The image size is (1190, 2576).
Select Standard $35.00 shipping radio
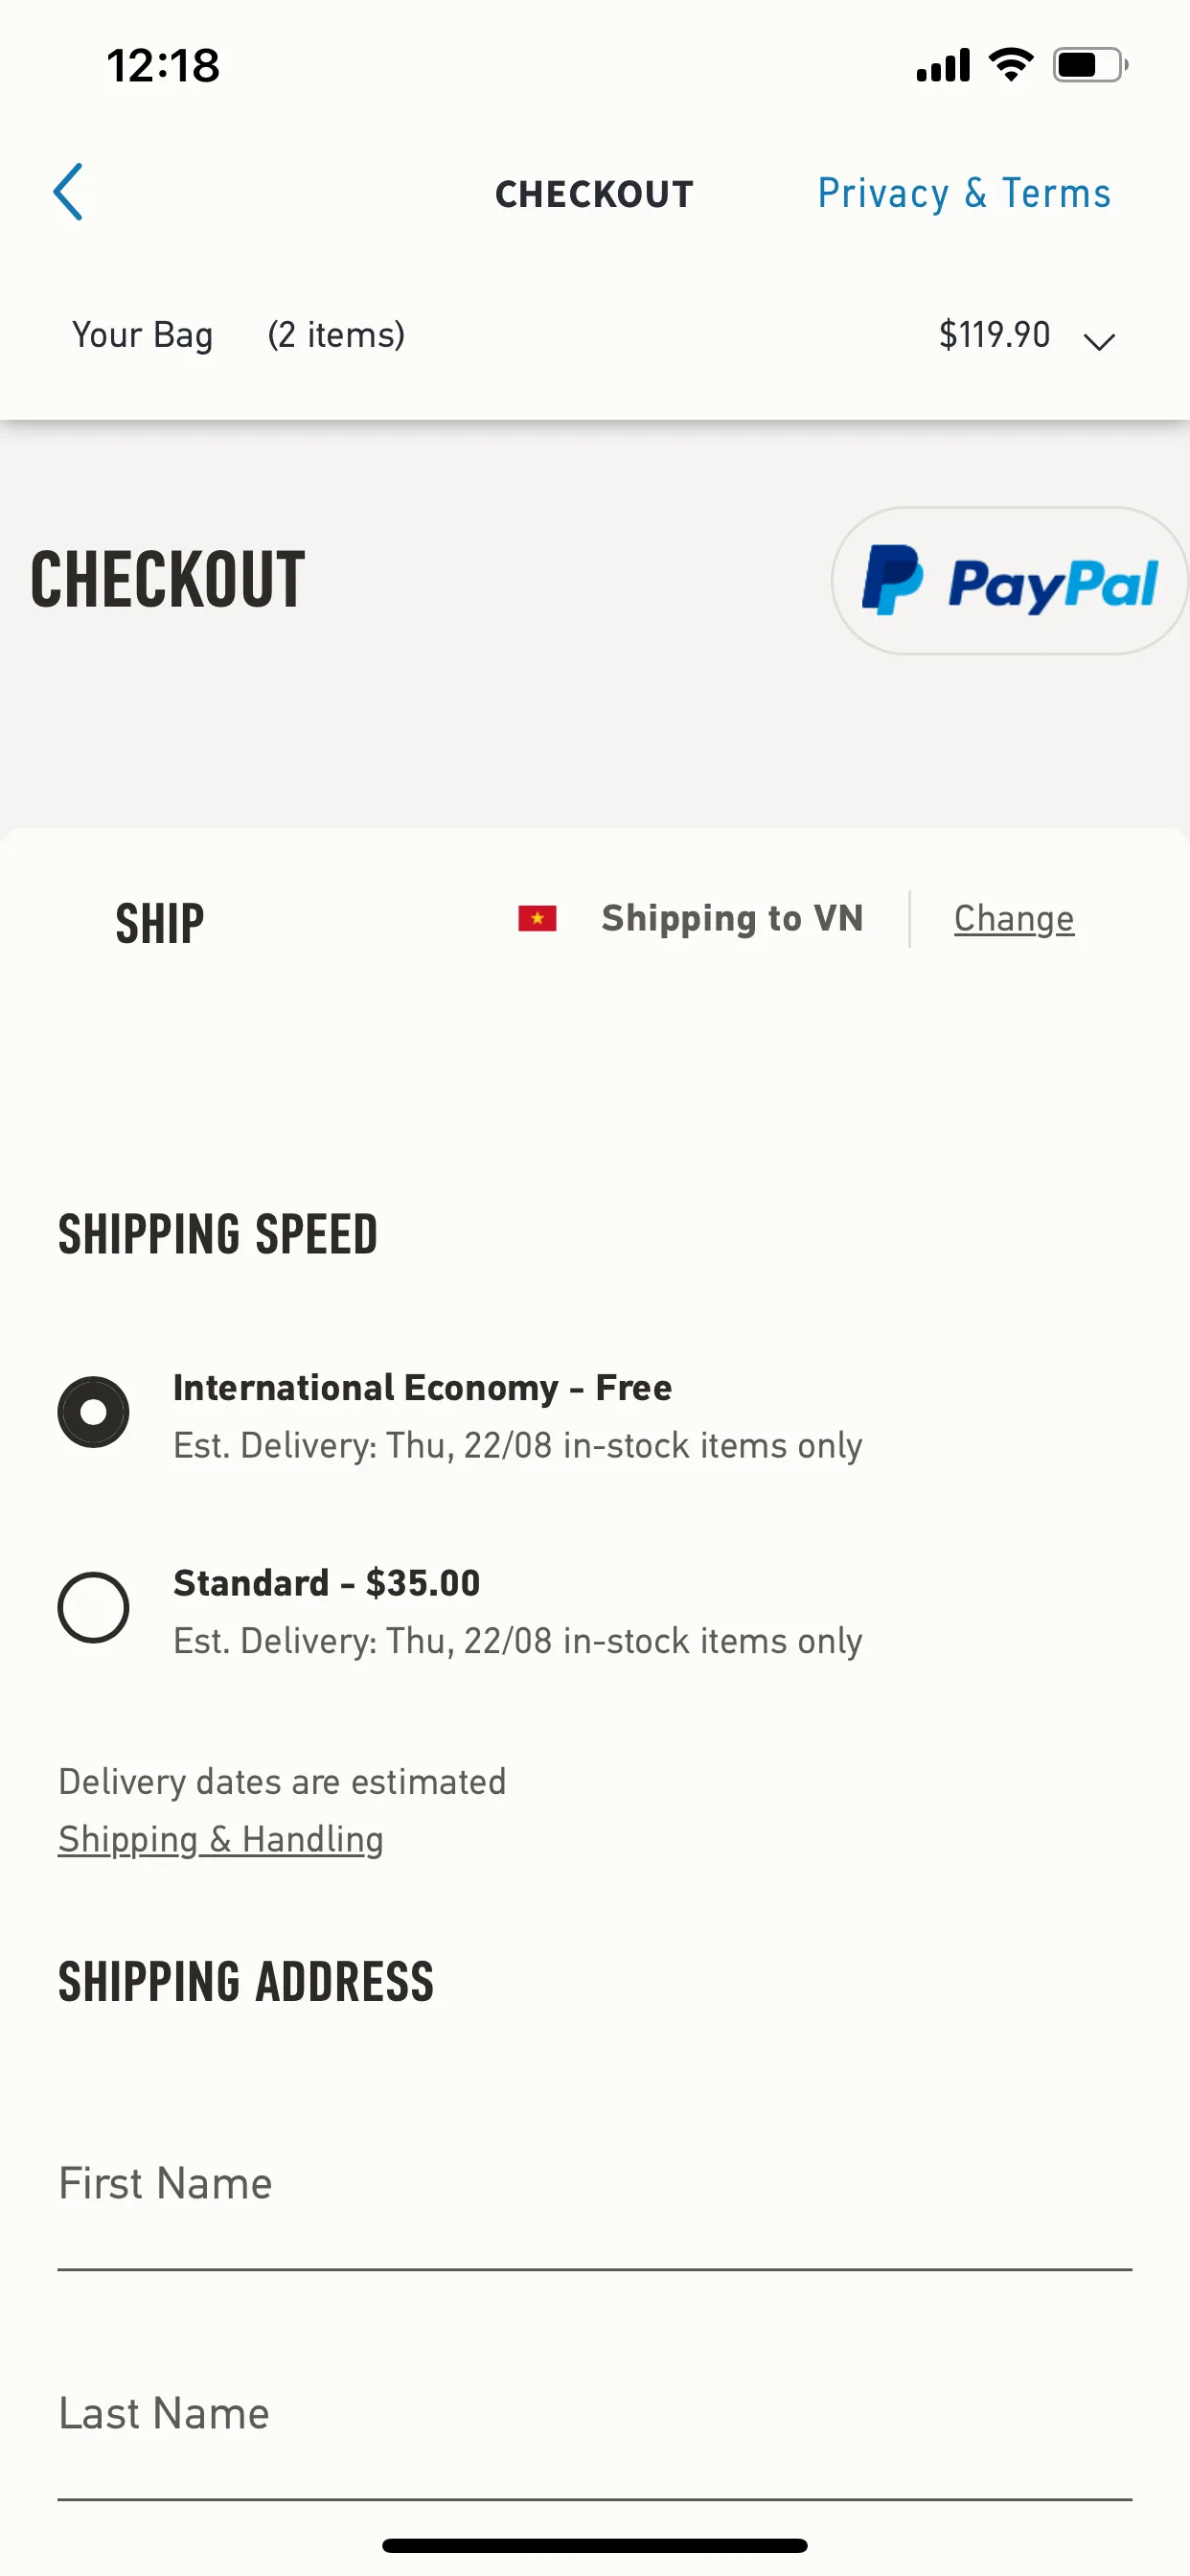pyautogui.click(x=93, y=1607)
